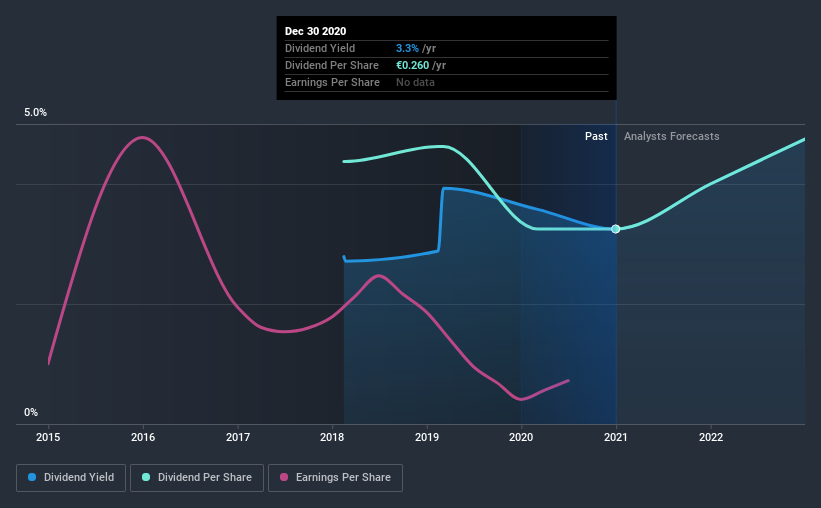Click the 5.0% y-axis label
The width and height of the screenshot is (821, 508).
(x=35, y=112)
